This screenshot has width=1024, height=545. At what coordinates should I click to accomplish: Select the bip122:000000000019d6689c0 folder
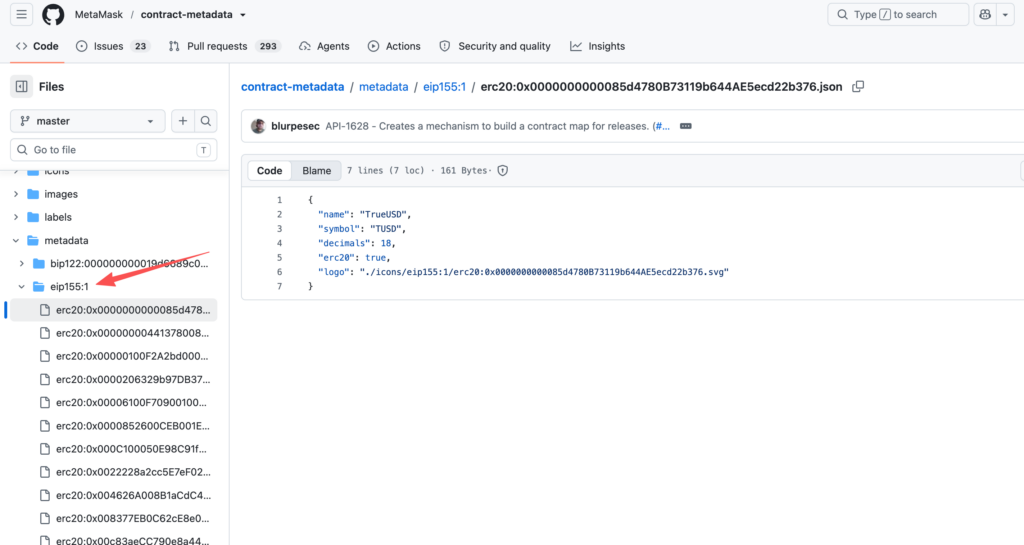tap(129, 263)
